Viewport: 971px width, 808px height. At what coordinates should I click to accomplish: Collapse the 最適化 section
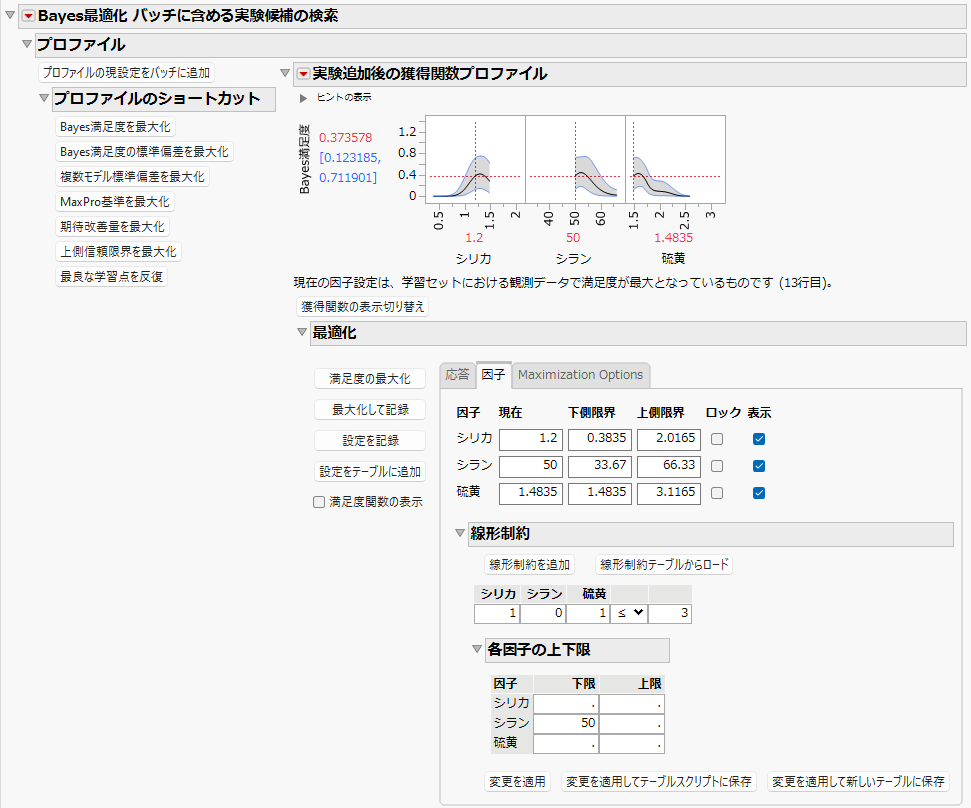coord(302,332)
